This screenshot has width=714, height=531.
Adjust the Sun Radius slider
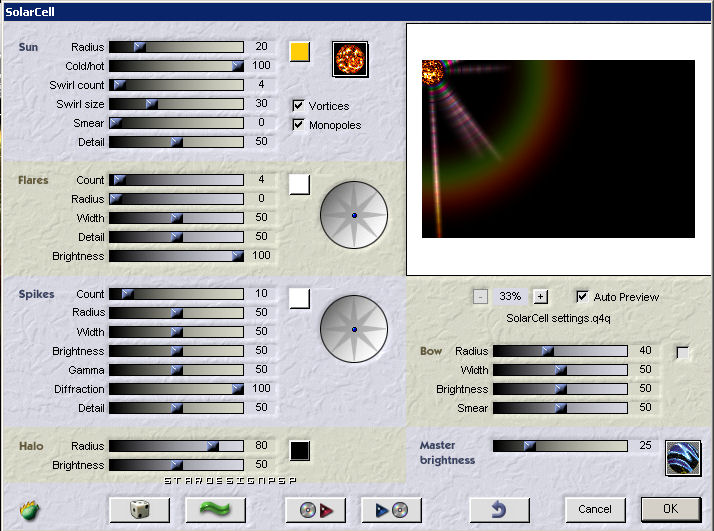point(176,47)
